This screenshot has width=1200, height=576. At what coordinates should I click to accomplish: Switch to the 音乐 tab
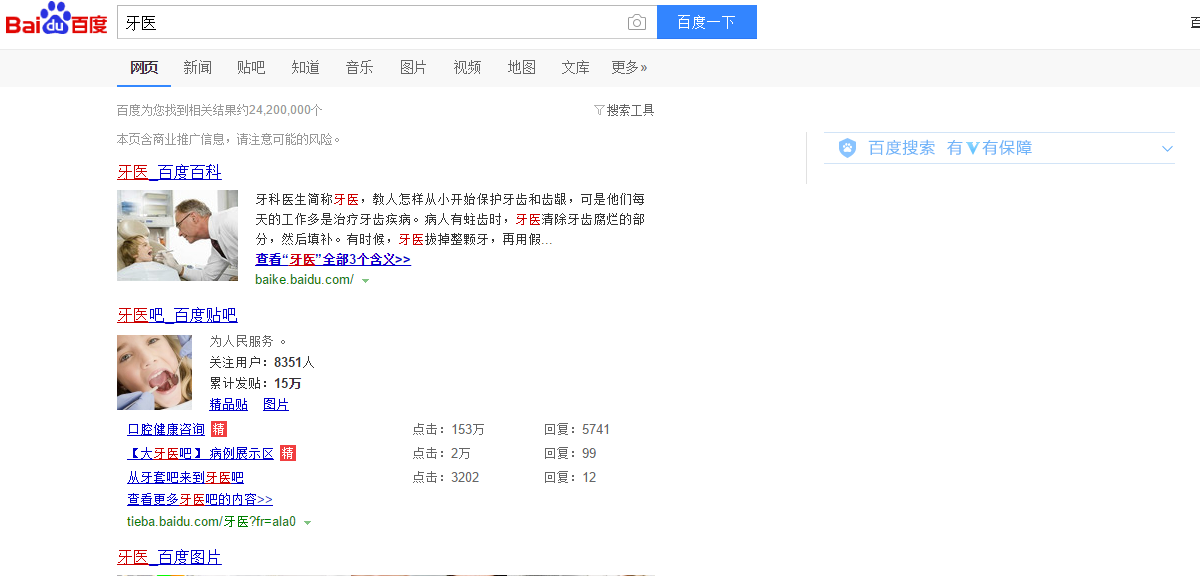(359, 67)
